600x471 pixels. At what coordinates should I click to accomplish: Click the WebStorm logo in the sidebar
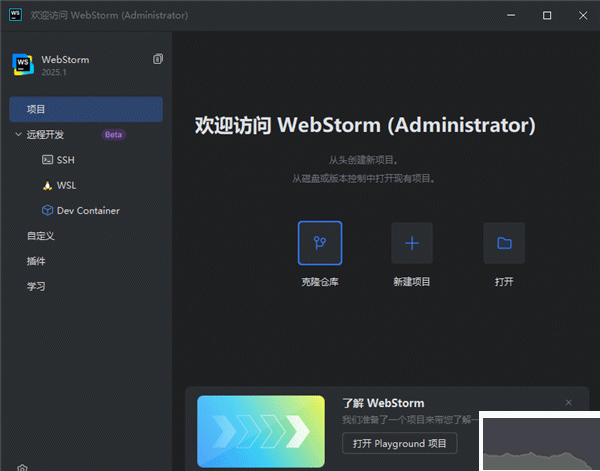click(x=22, y=65)
